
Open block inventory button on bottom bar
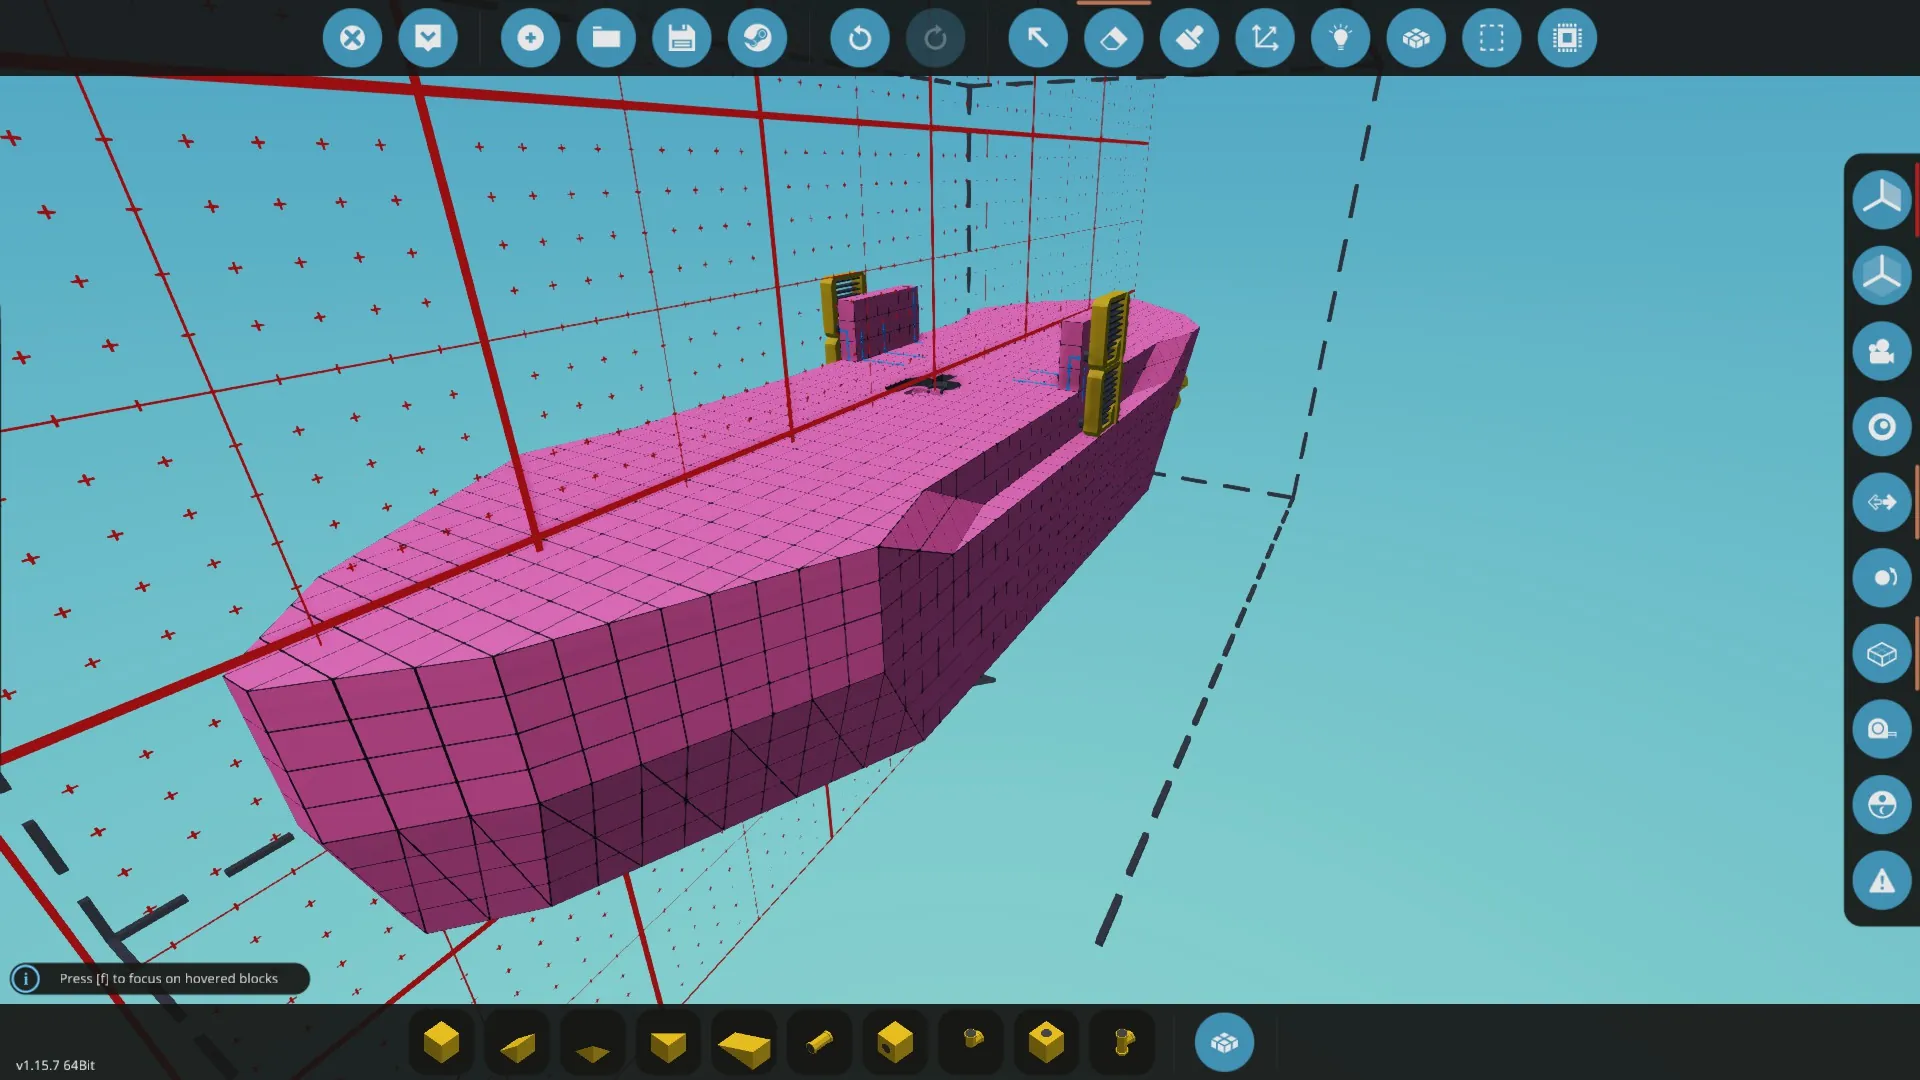click(1224, 1042)
